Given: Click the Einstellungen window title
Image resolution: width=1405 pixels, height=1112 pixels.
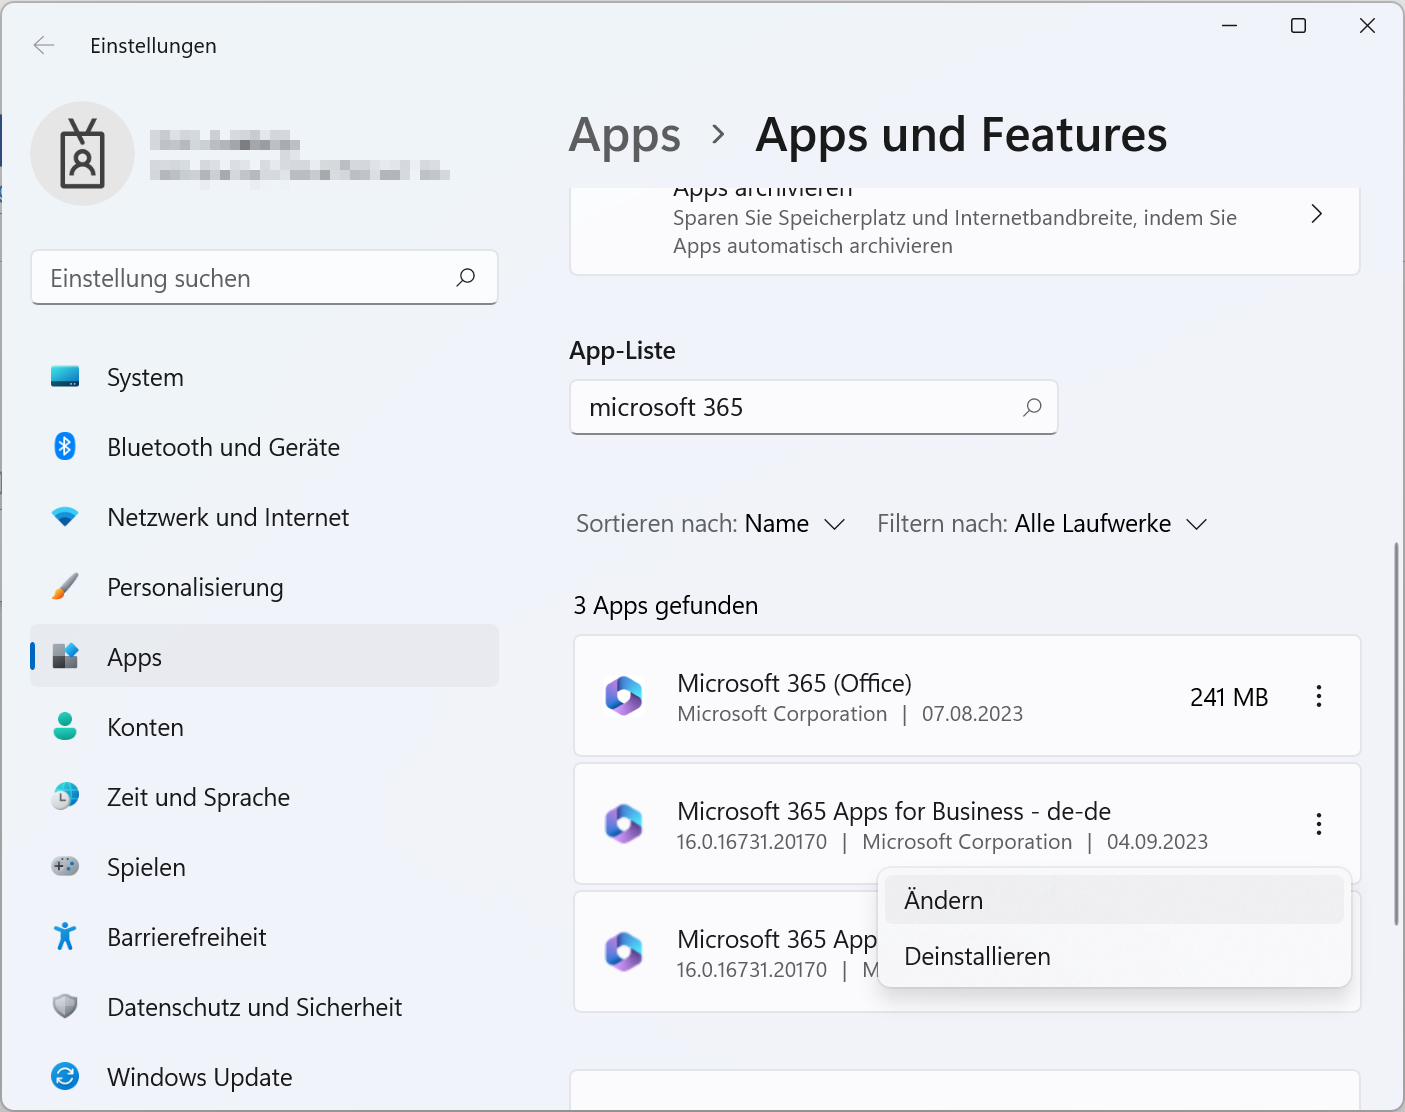Looking at the screenshot, I should [x=153, y=46].
